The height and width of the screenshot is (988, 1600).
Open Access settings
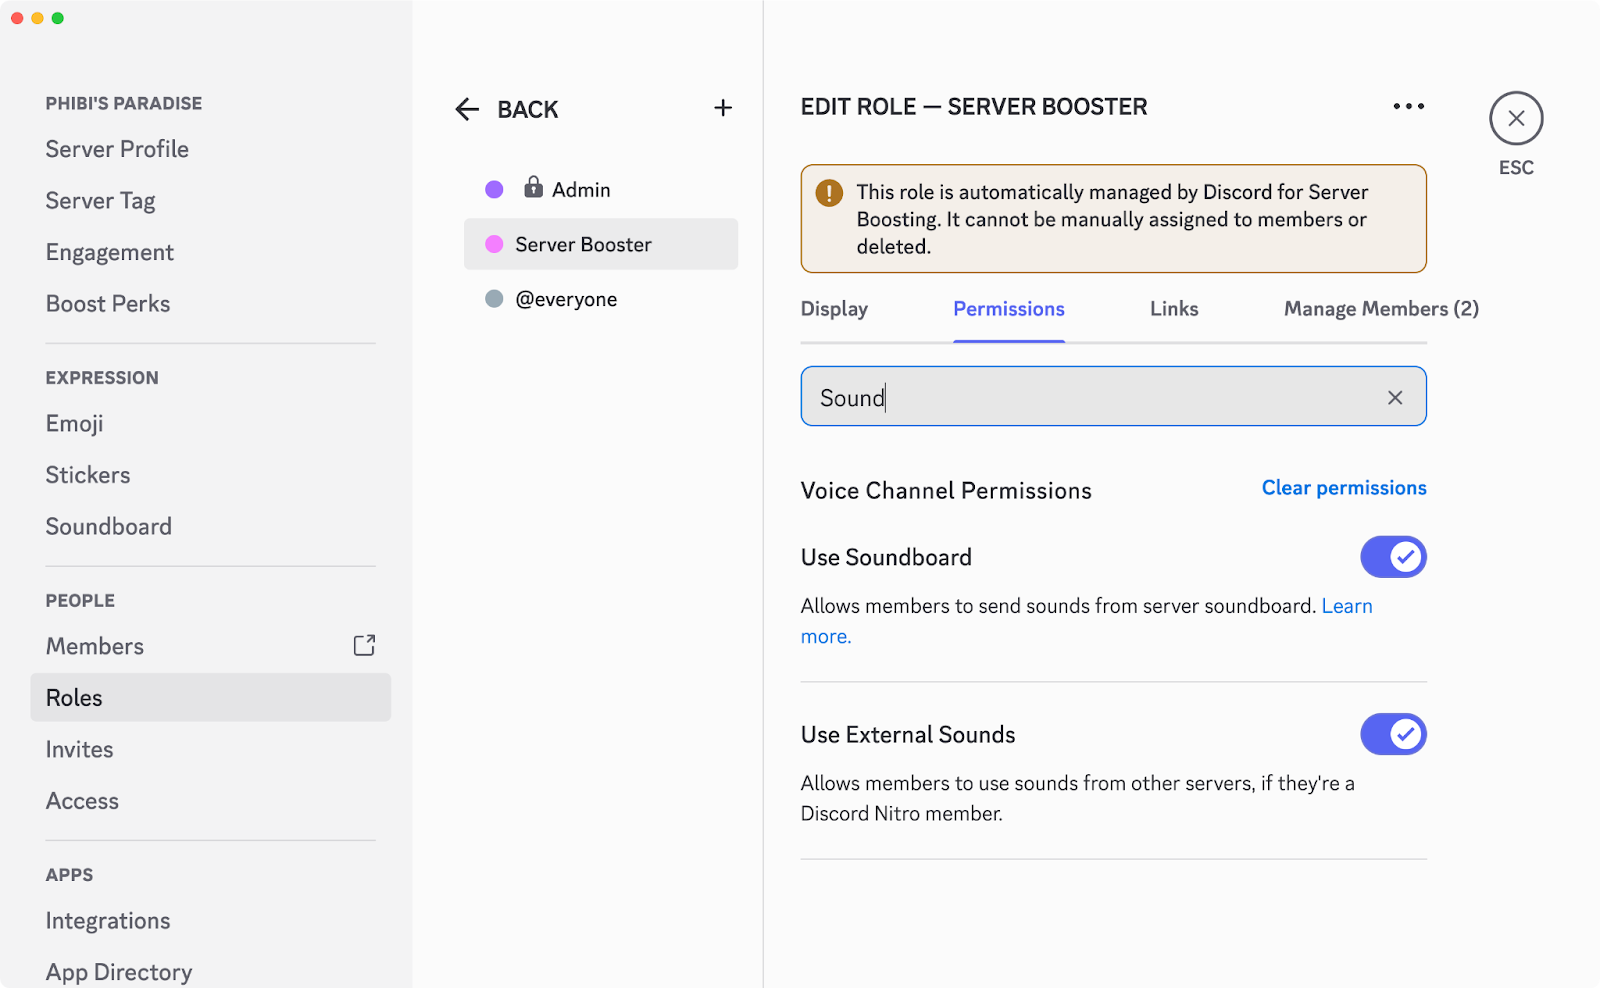(x=82, y=801)
